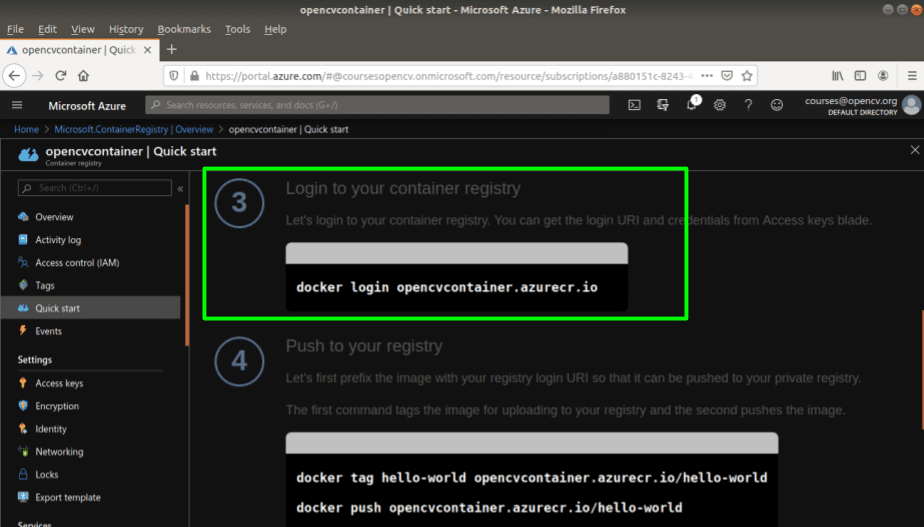The image size is (924, 527).
Task: Click the Microsoft Azure logo text
Action: (87, 106)
